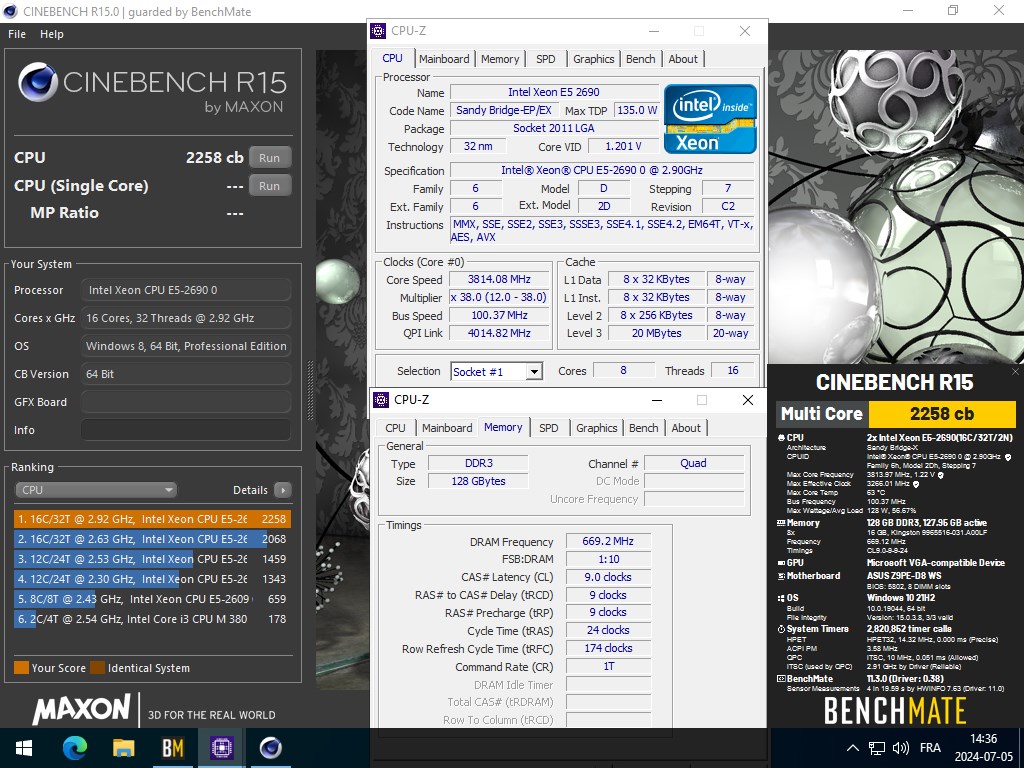Show hidden tray icons chevron
The image size is (1024, 768).
(853, 748)
